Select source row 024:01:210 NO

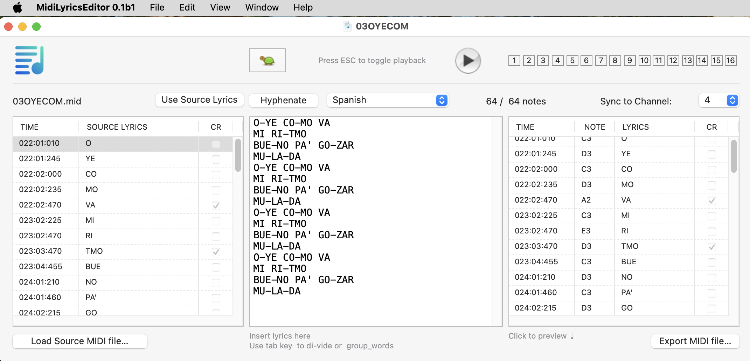point(123,282)
